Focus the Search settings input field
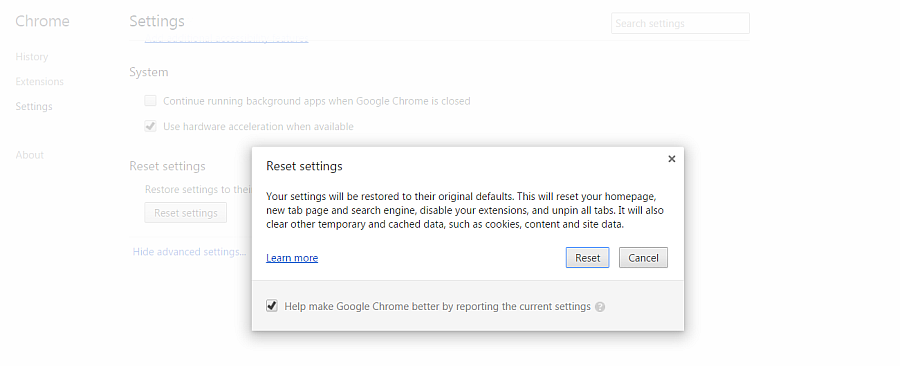Viewport: 900px width, 366px height. point(680,24)
